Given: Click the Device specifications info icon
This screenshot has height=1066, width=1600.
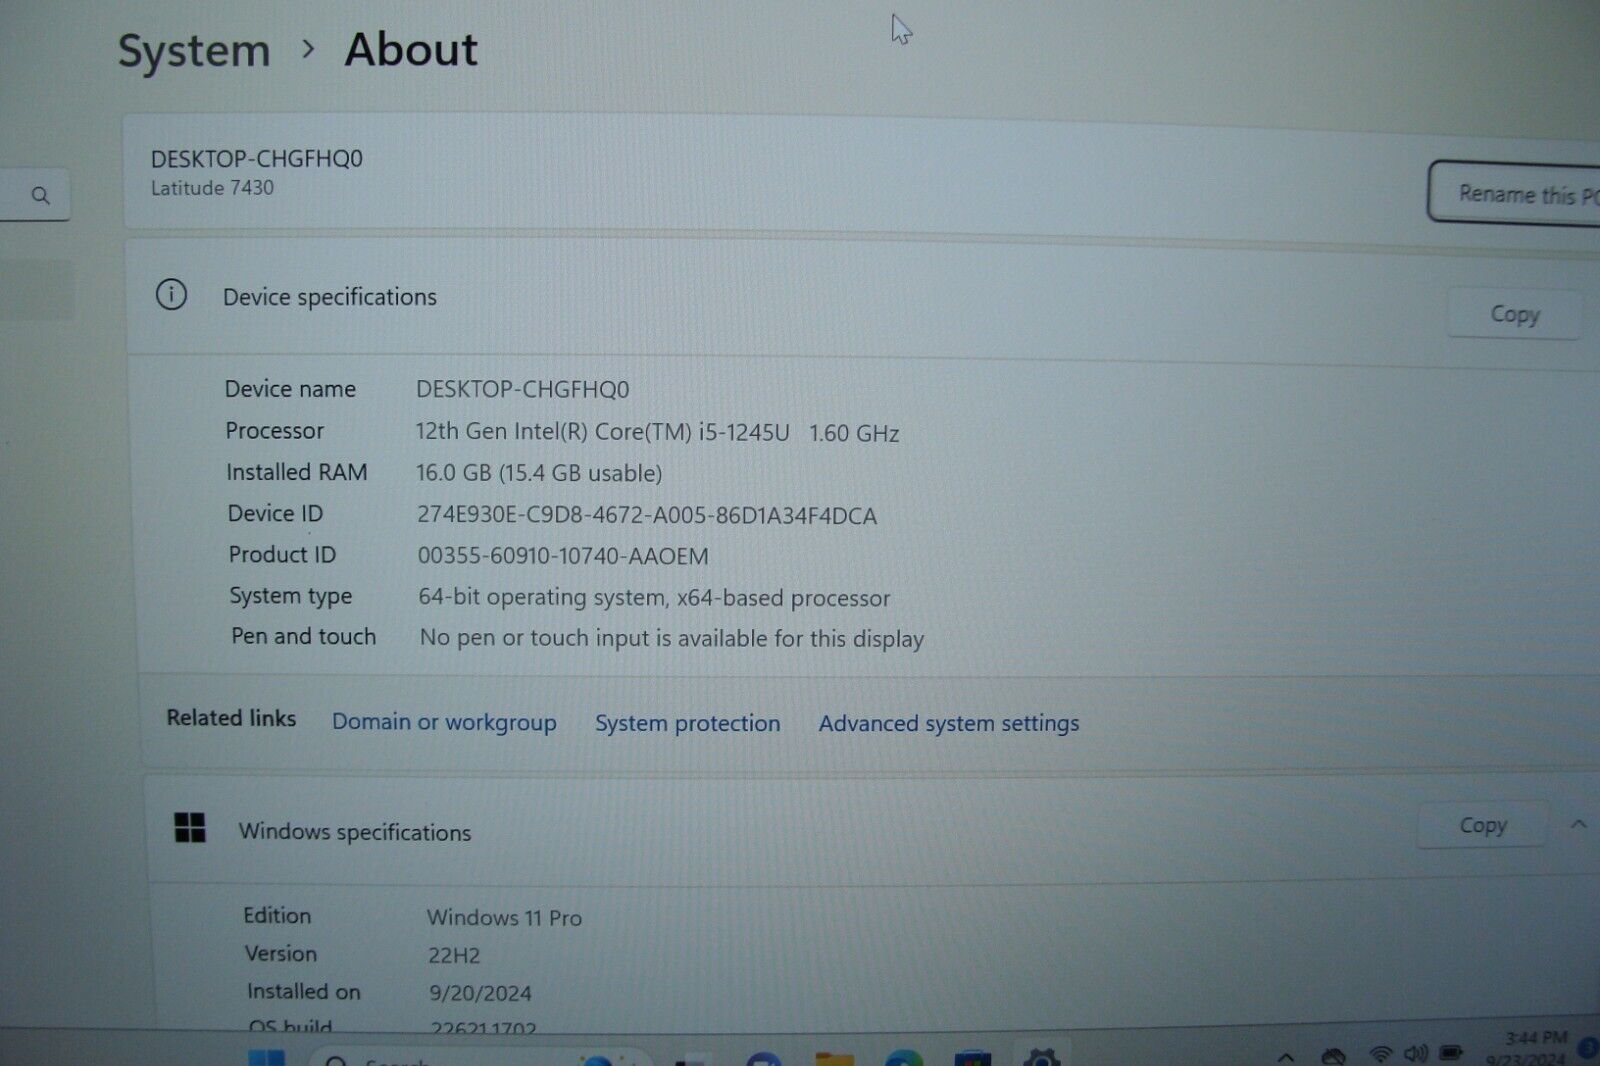Looking at the screenshot, I should [171, 295].
